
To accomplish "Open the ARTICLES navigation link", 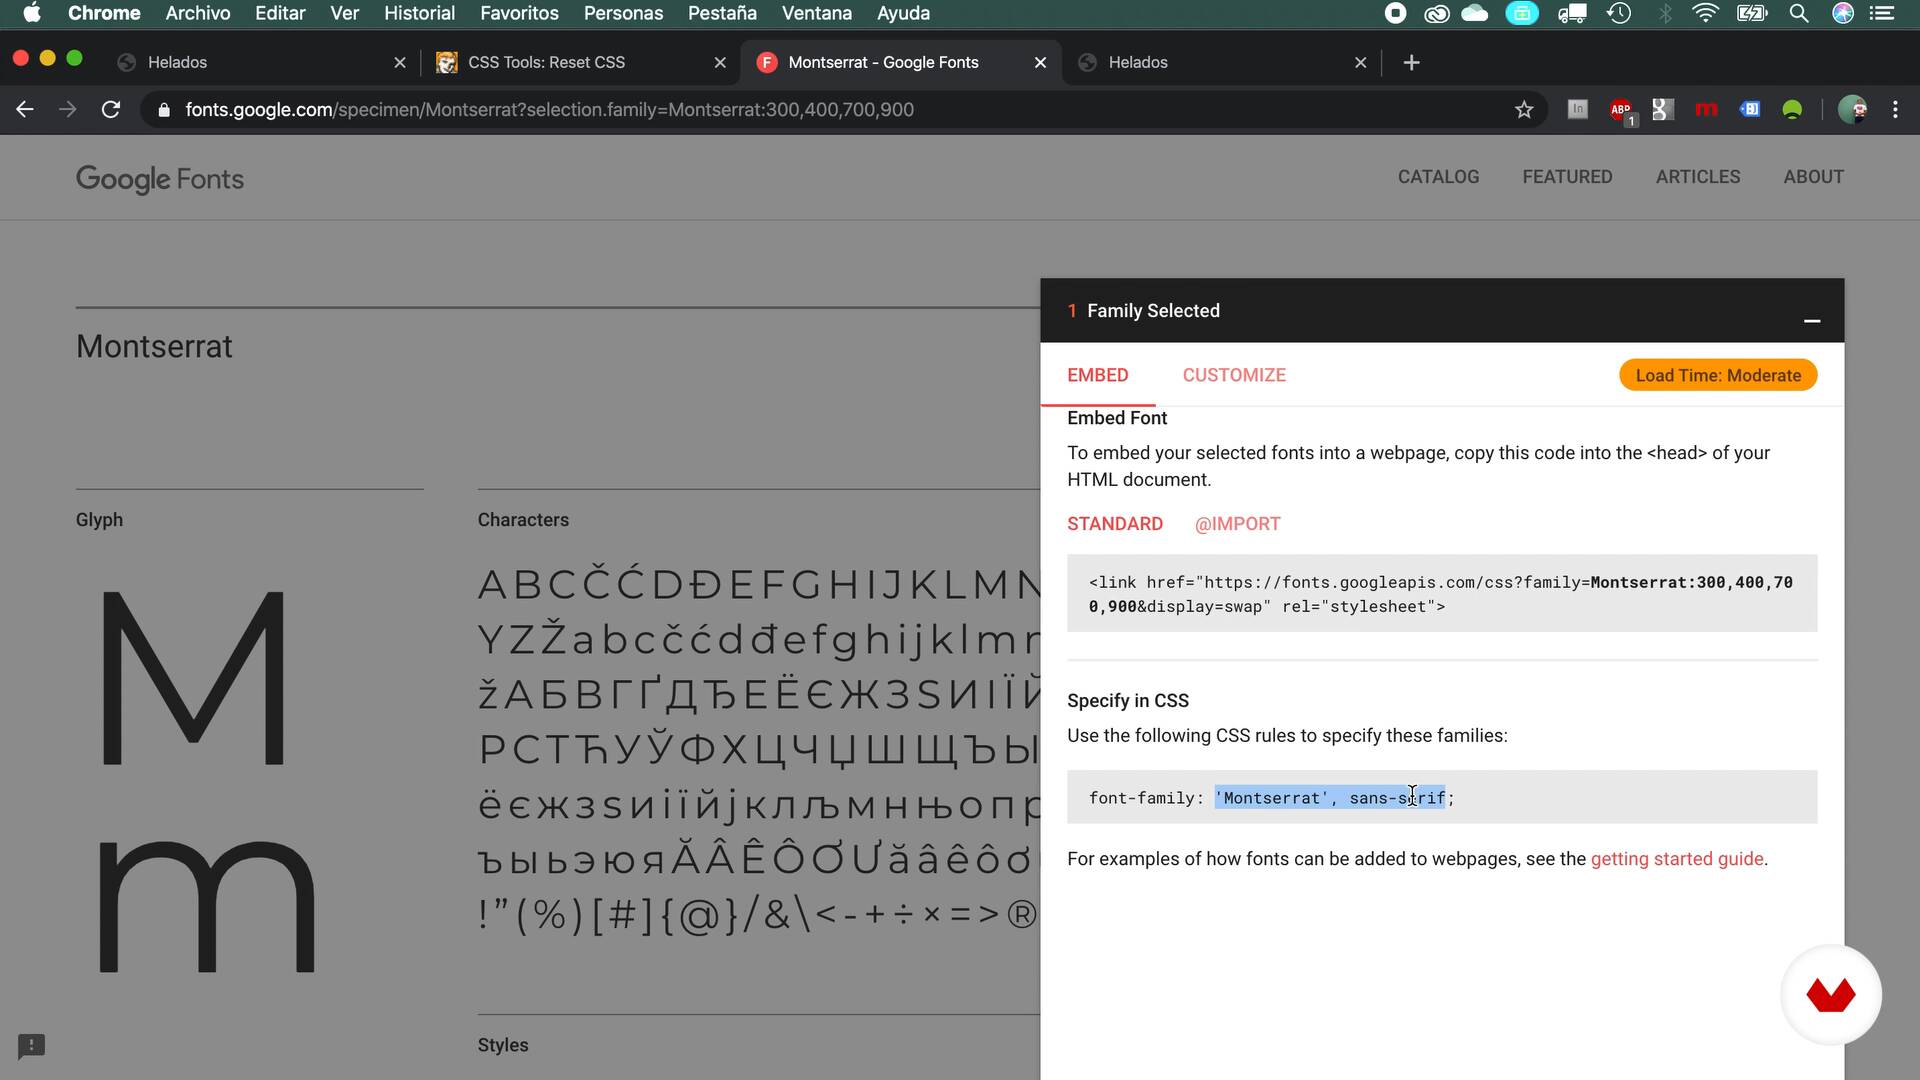I will tap(1698, 177).
